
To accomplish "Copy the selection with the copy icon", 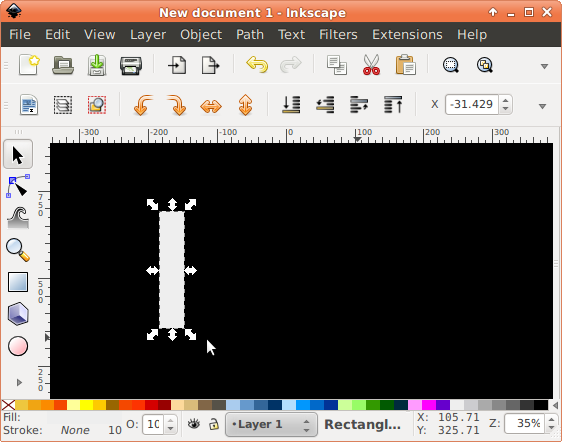I will click(337, 65).
